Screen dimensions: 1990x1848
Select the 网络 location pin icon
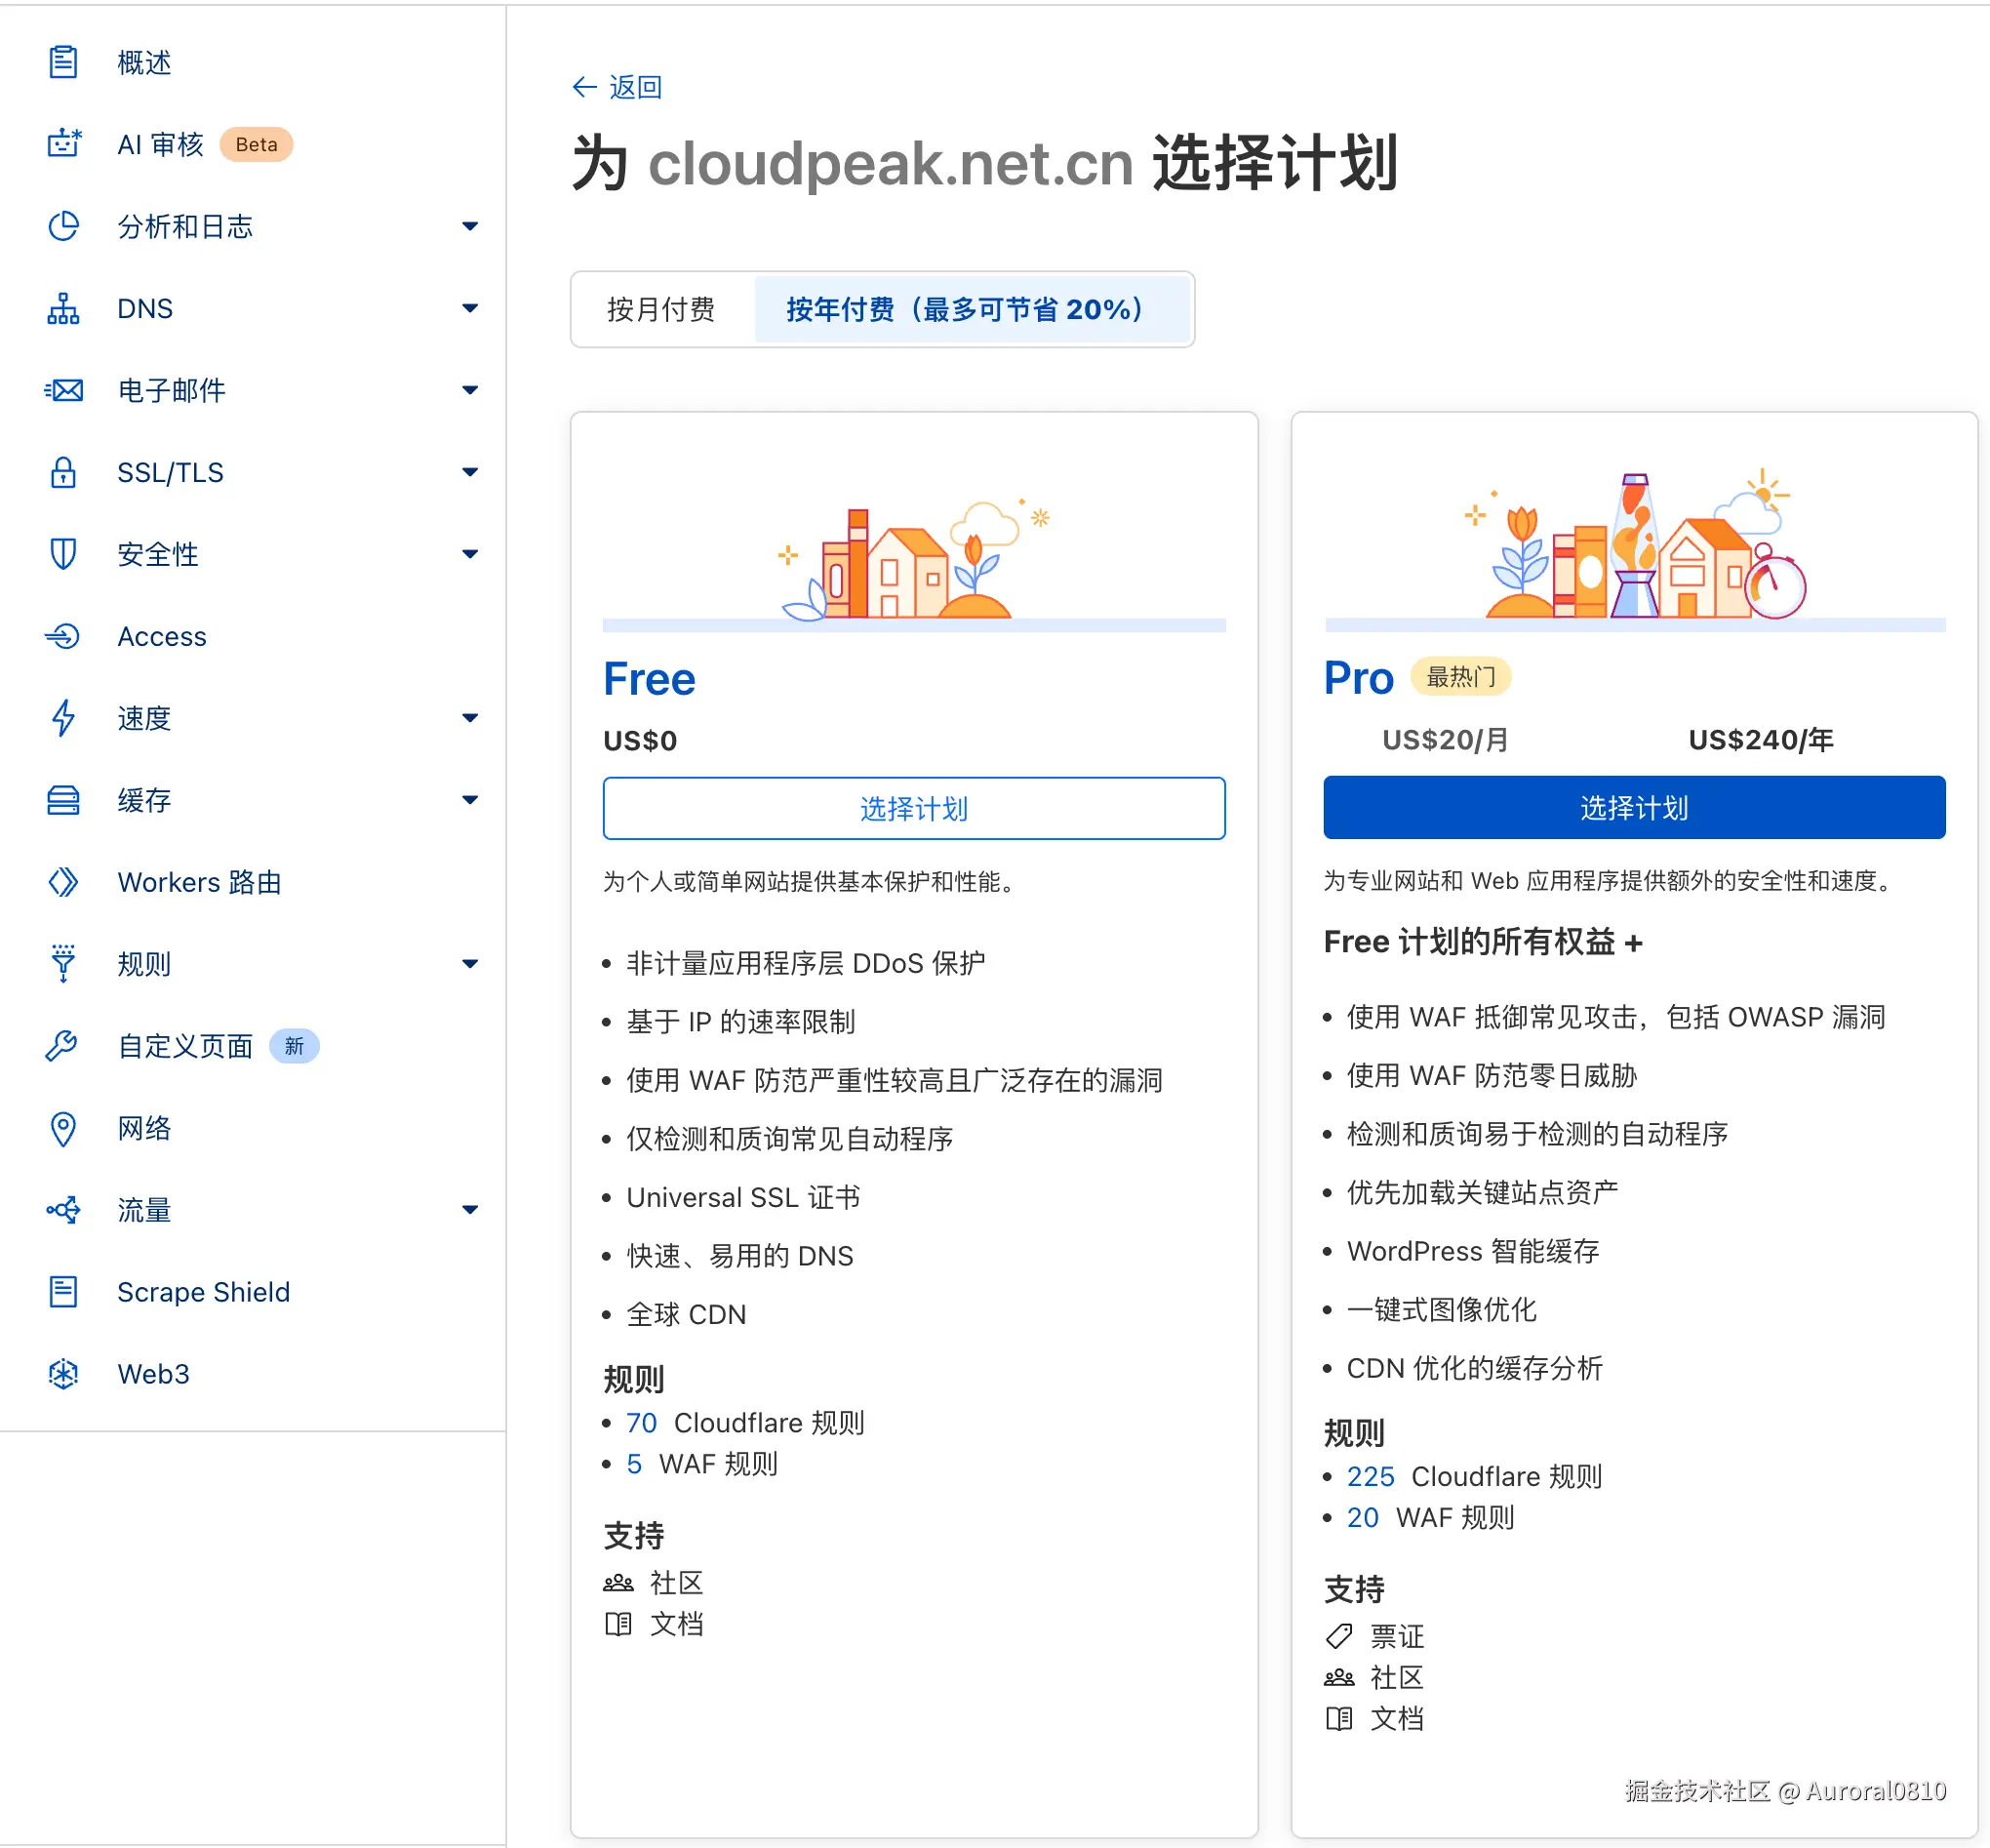coord(63,1128)
